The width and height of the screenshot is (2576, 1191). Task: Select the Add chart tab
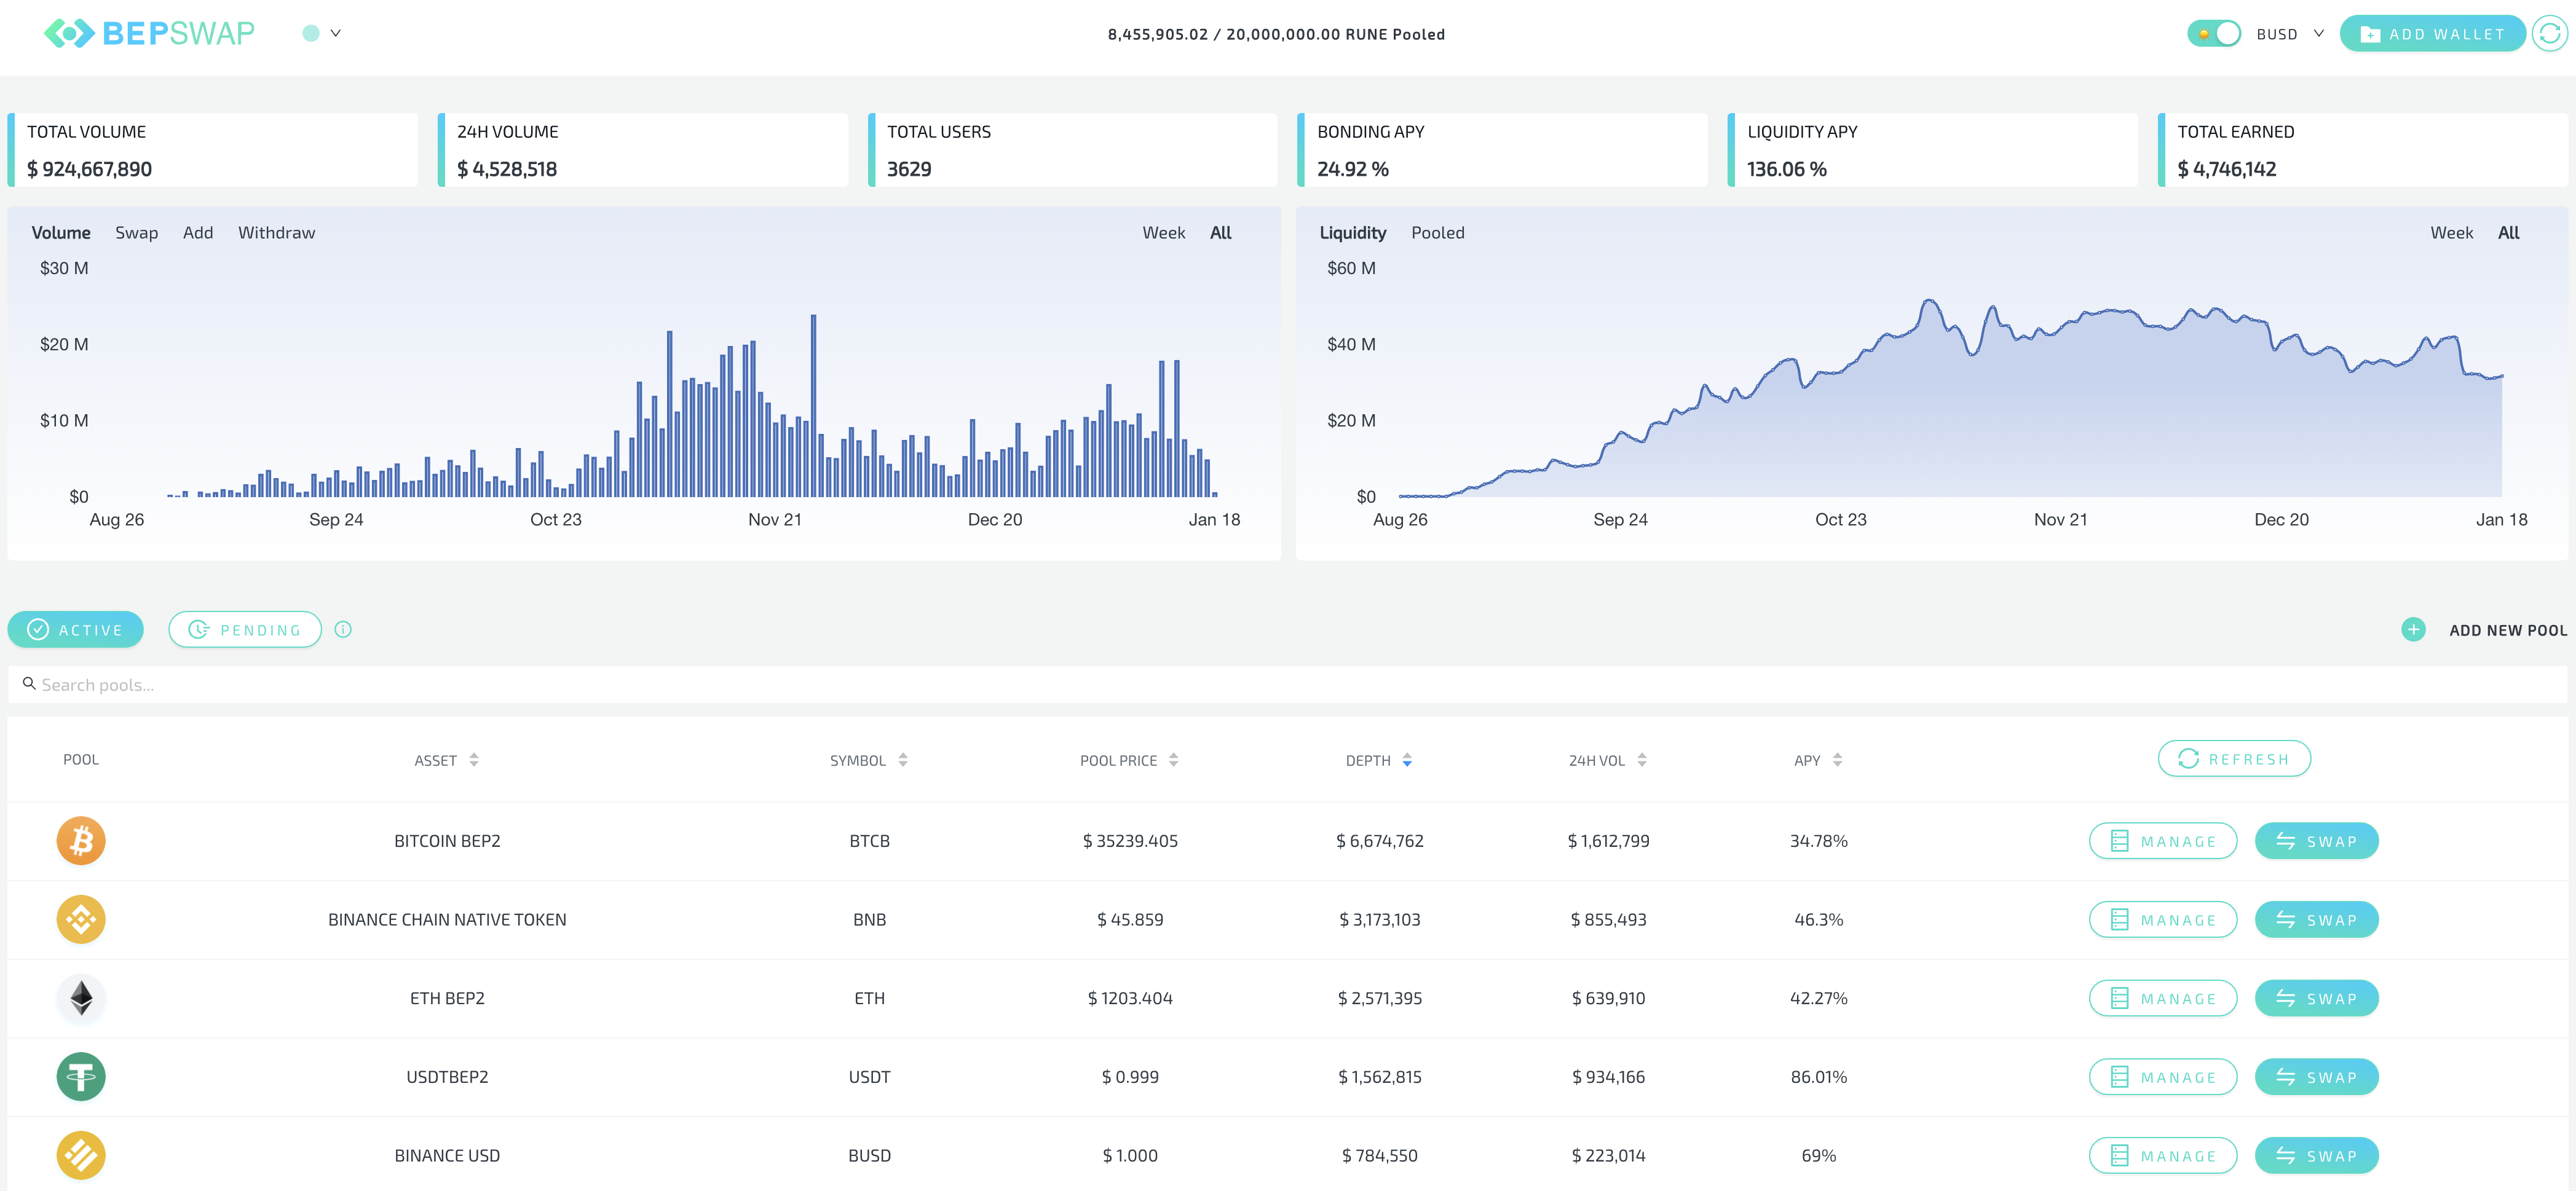(x=198, y=232)
